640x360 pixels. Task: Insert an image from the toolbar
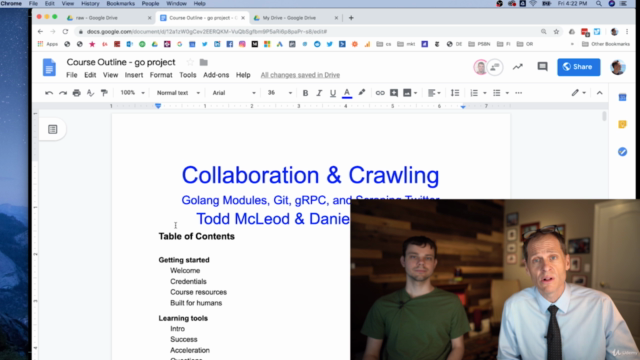coord(407,93)
